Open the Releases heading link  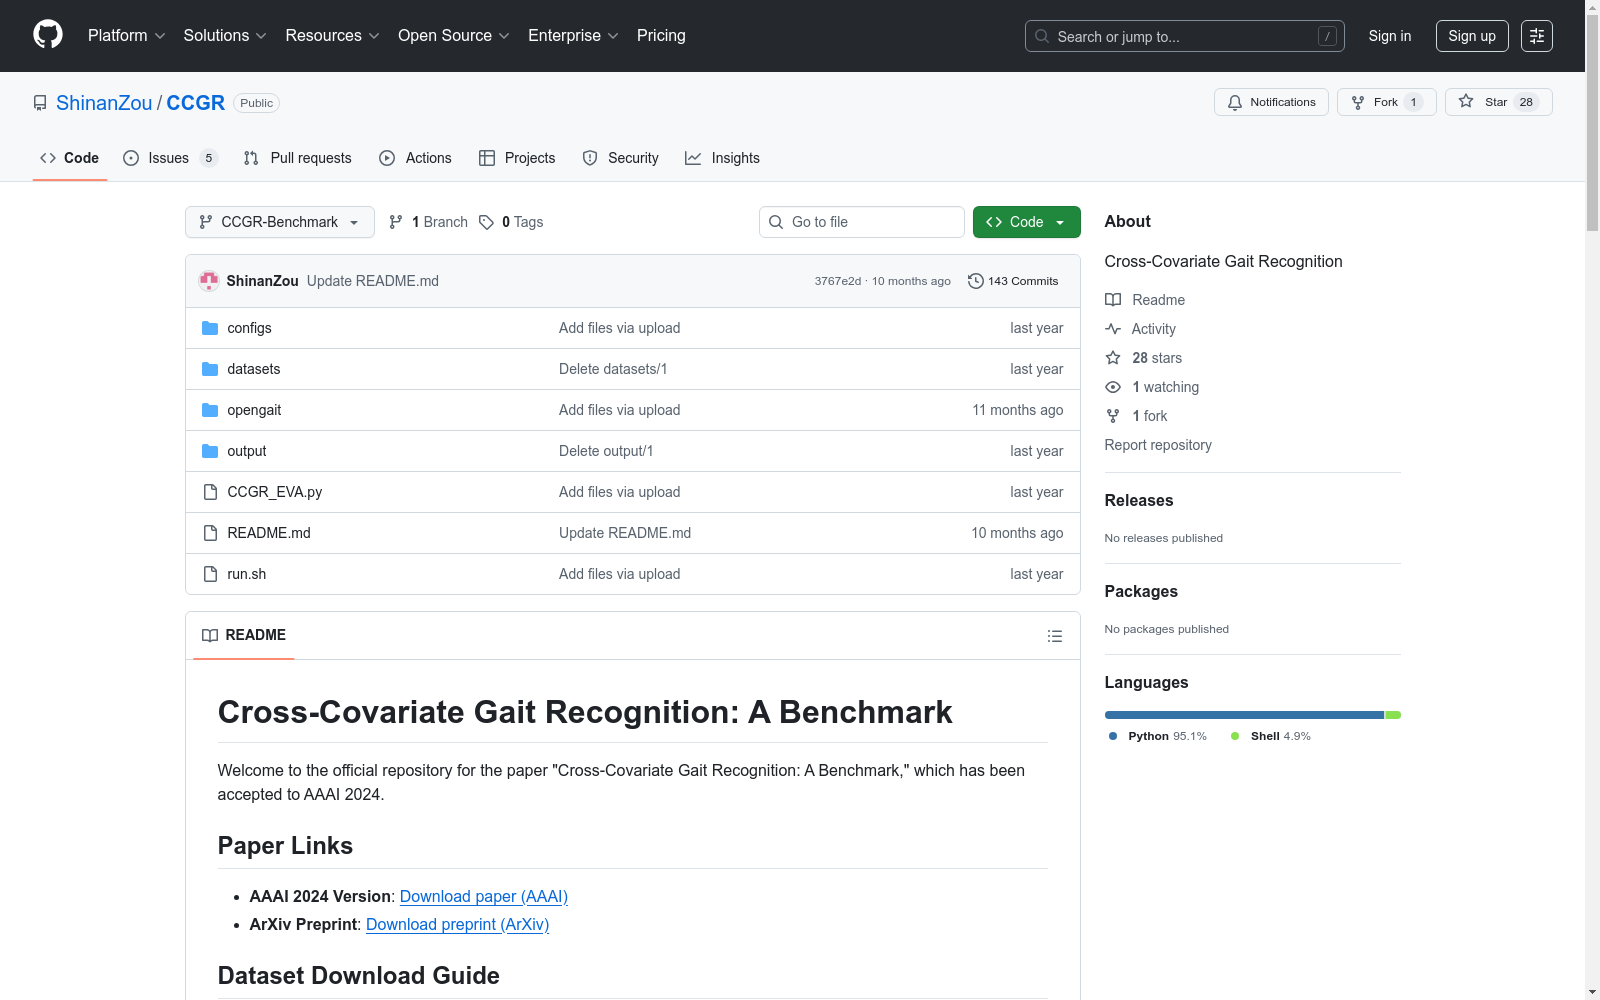click(1139, 500)
